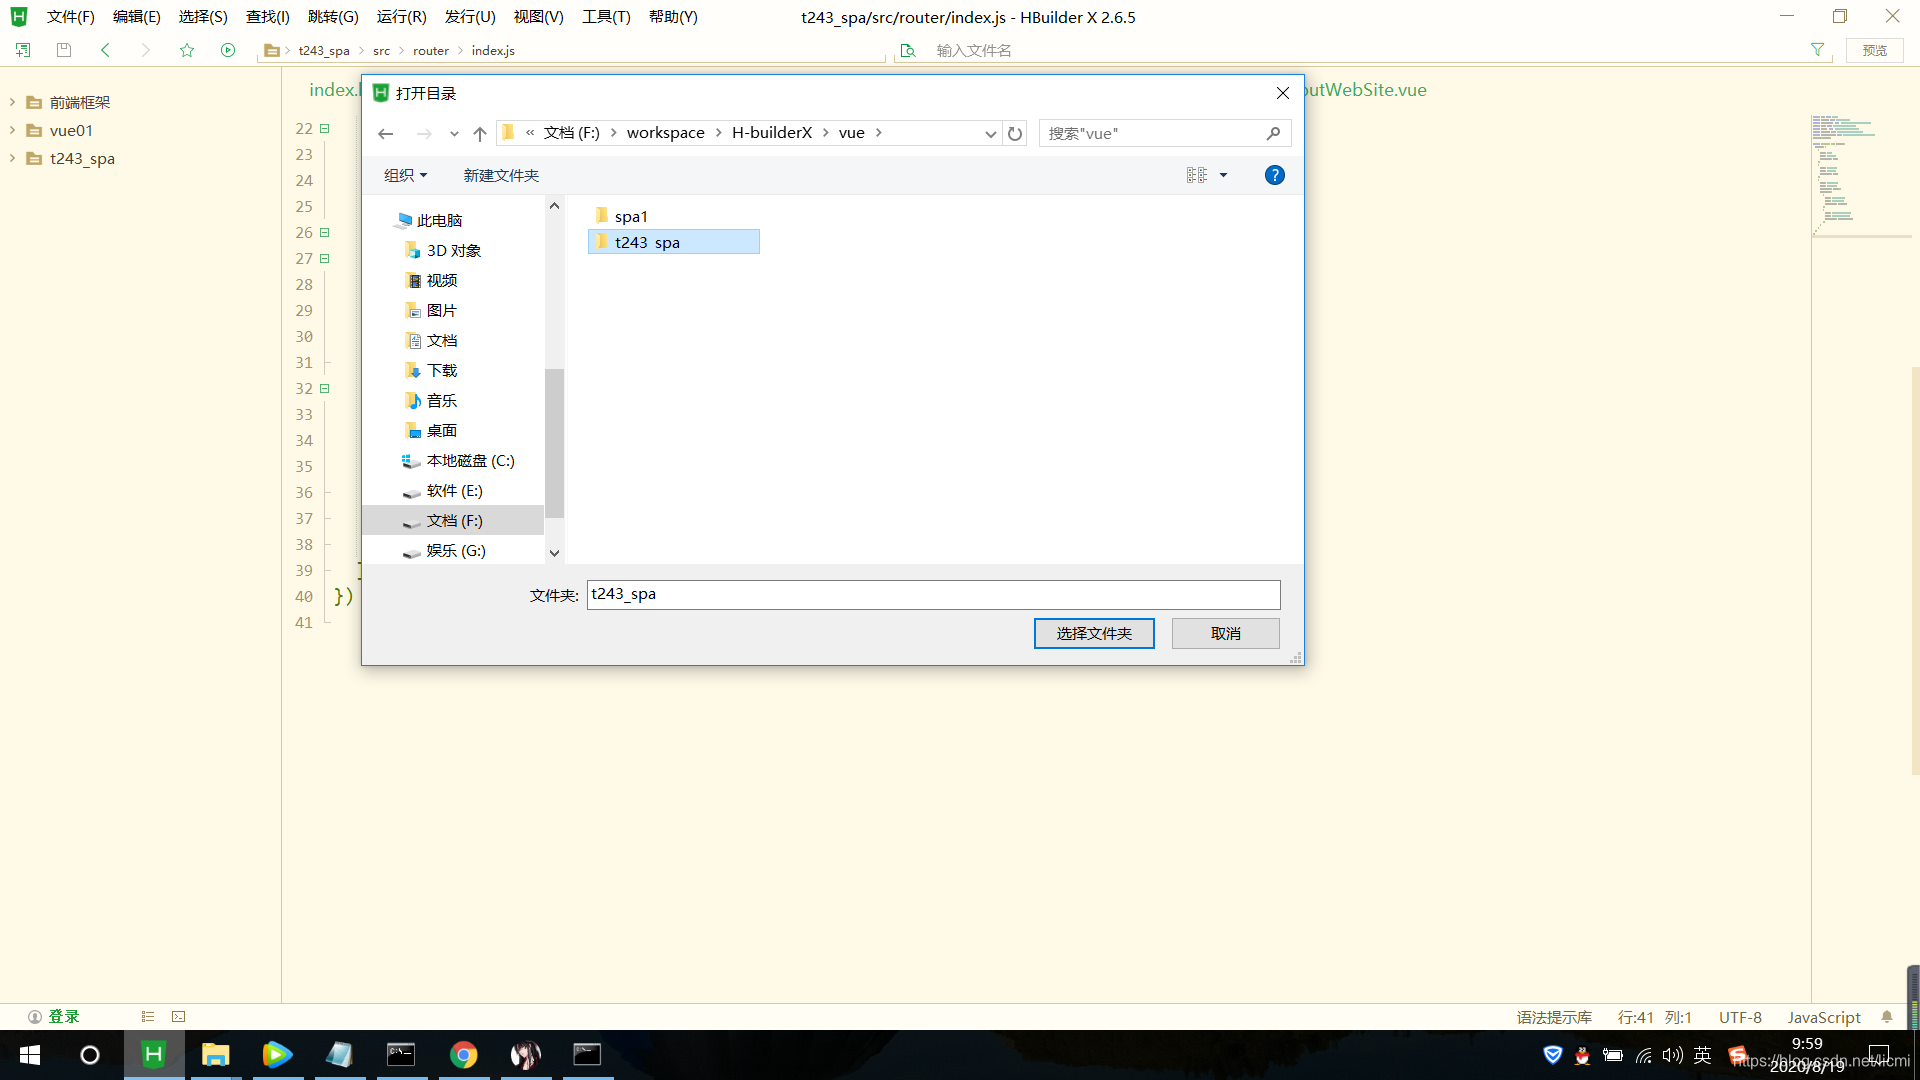Click navigation pane scroll down arrow
This screenshot has width=1920, height=1080.
click(x=554, y=553)
